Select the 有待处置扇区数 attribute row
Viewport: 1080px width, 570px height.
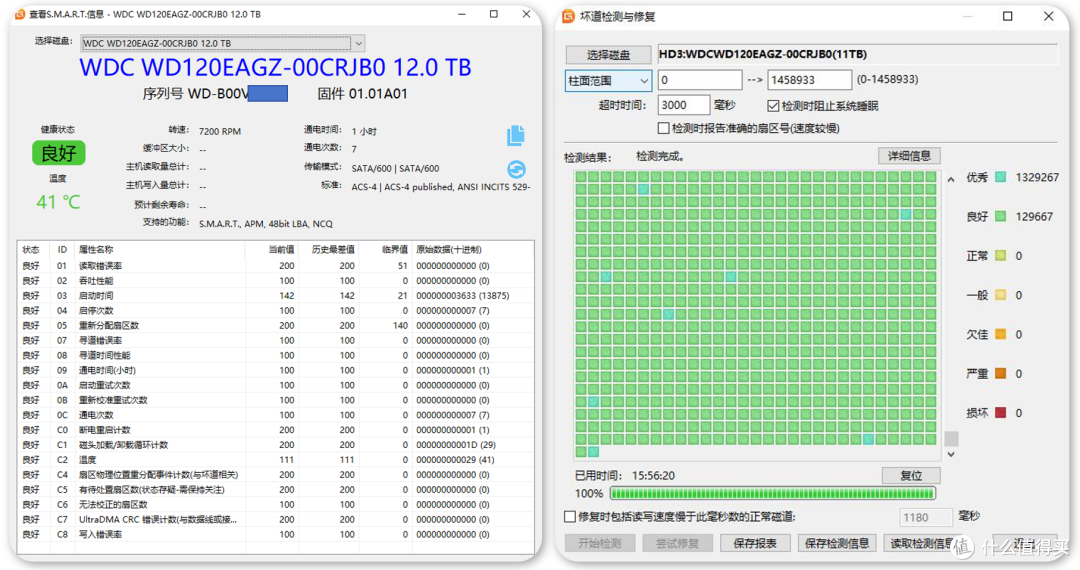[x=275, y=489]
